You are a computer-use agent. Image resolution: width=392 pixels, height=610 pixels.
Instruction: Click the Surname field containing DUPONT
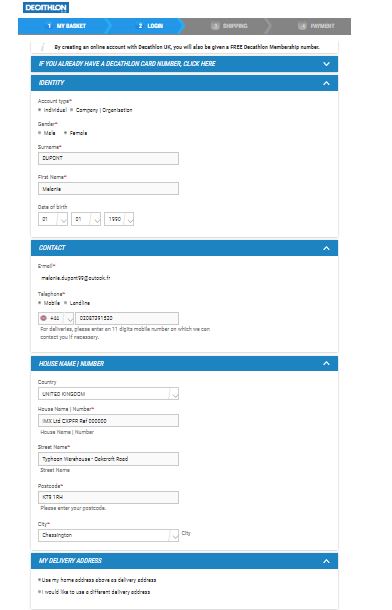108,158
